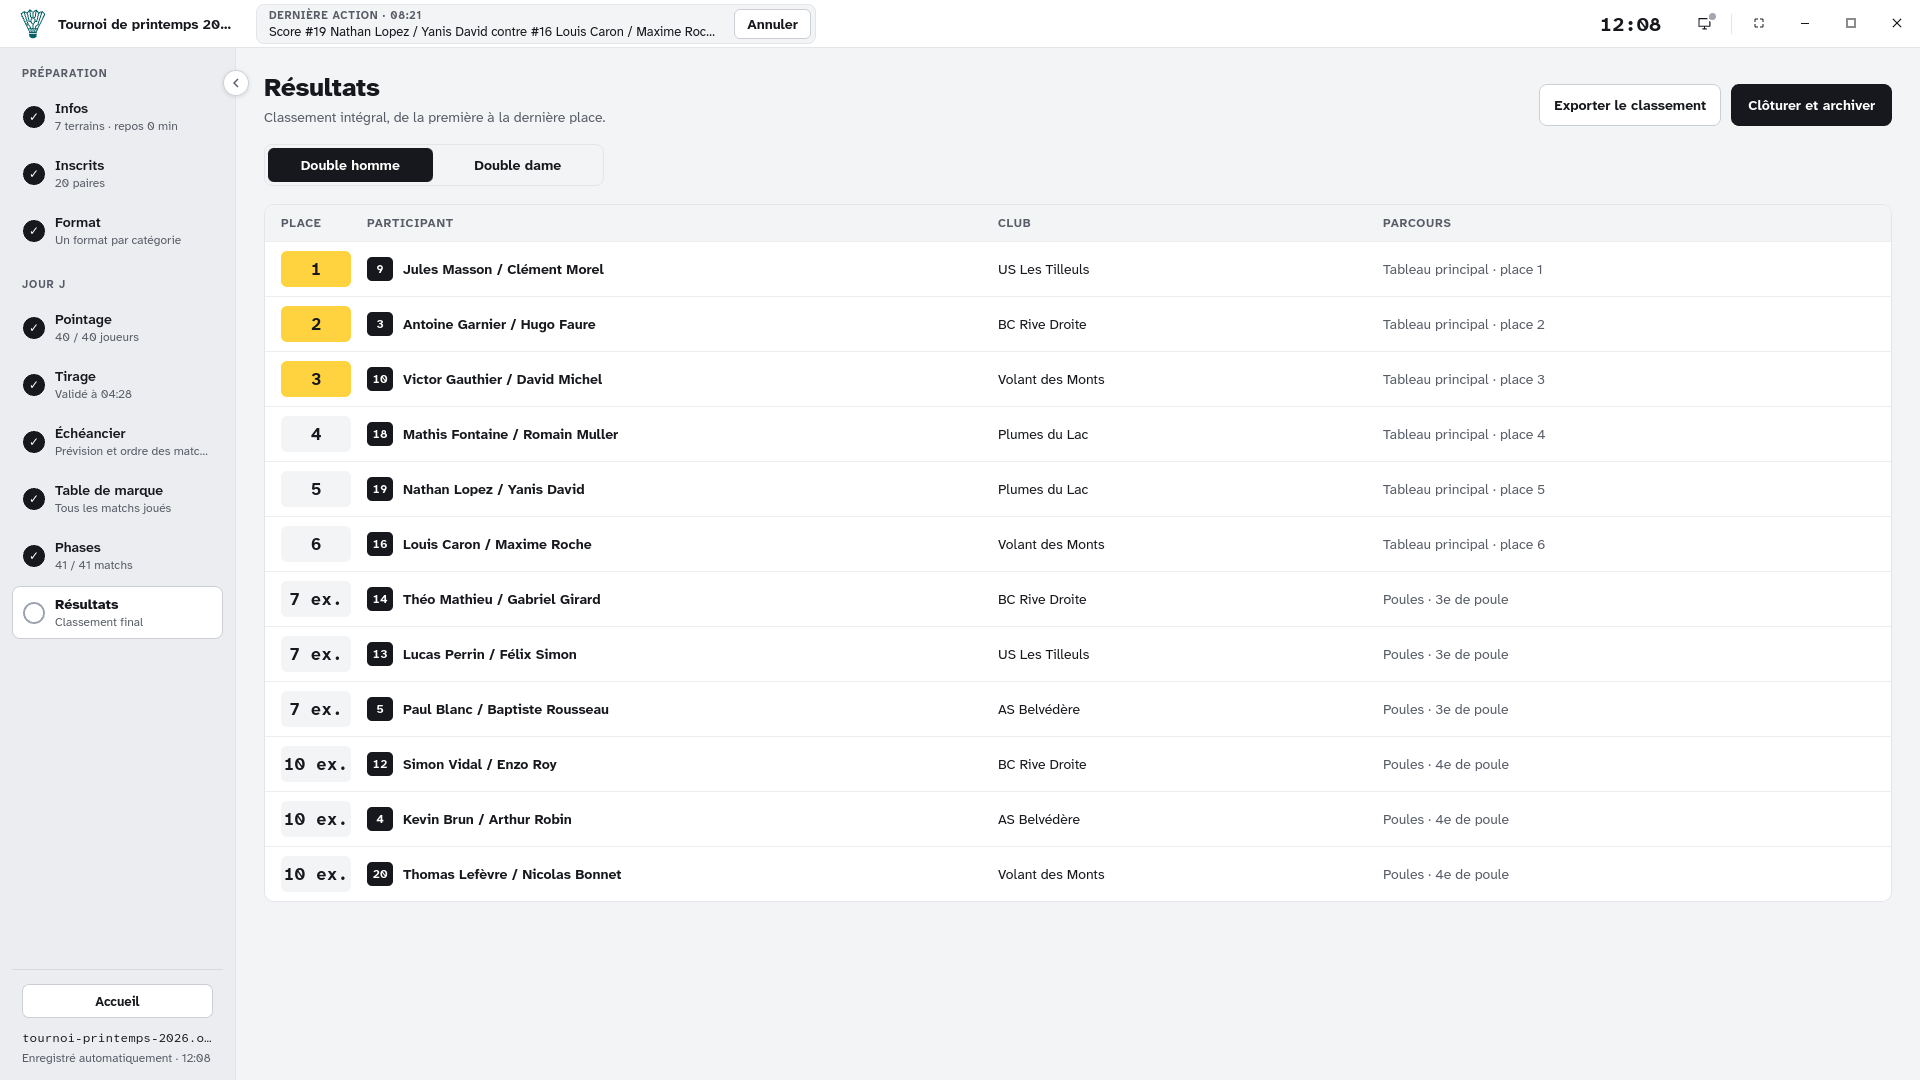Click Simon Vidal / Enzo Roy name
This screenshot has height=1080, width=1920.
pyautogui.click(x=479, y=764)
